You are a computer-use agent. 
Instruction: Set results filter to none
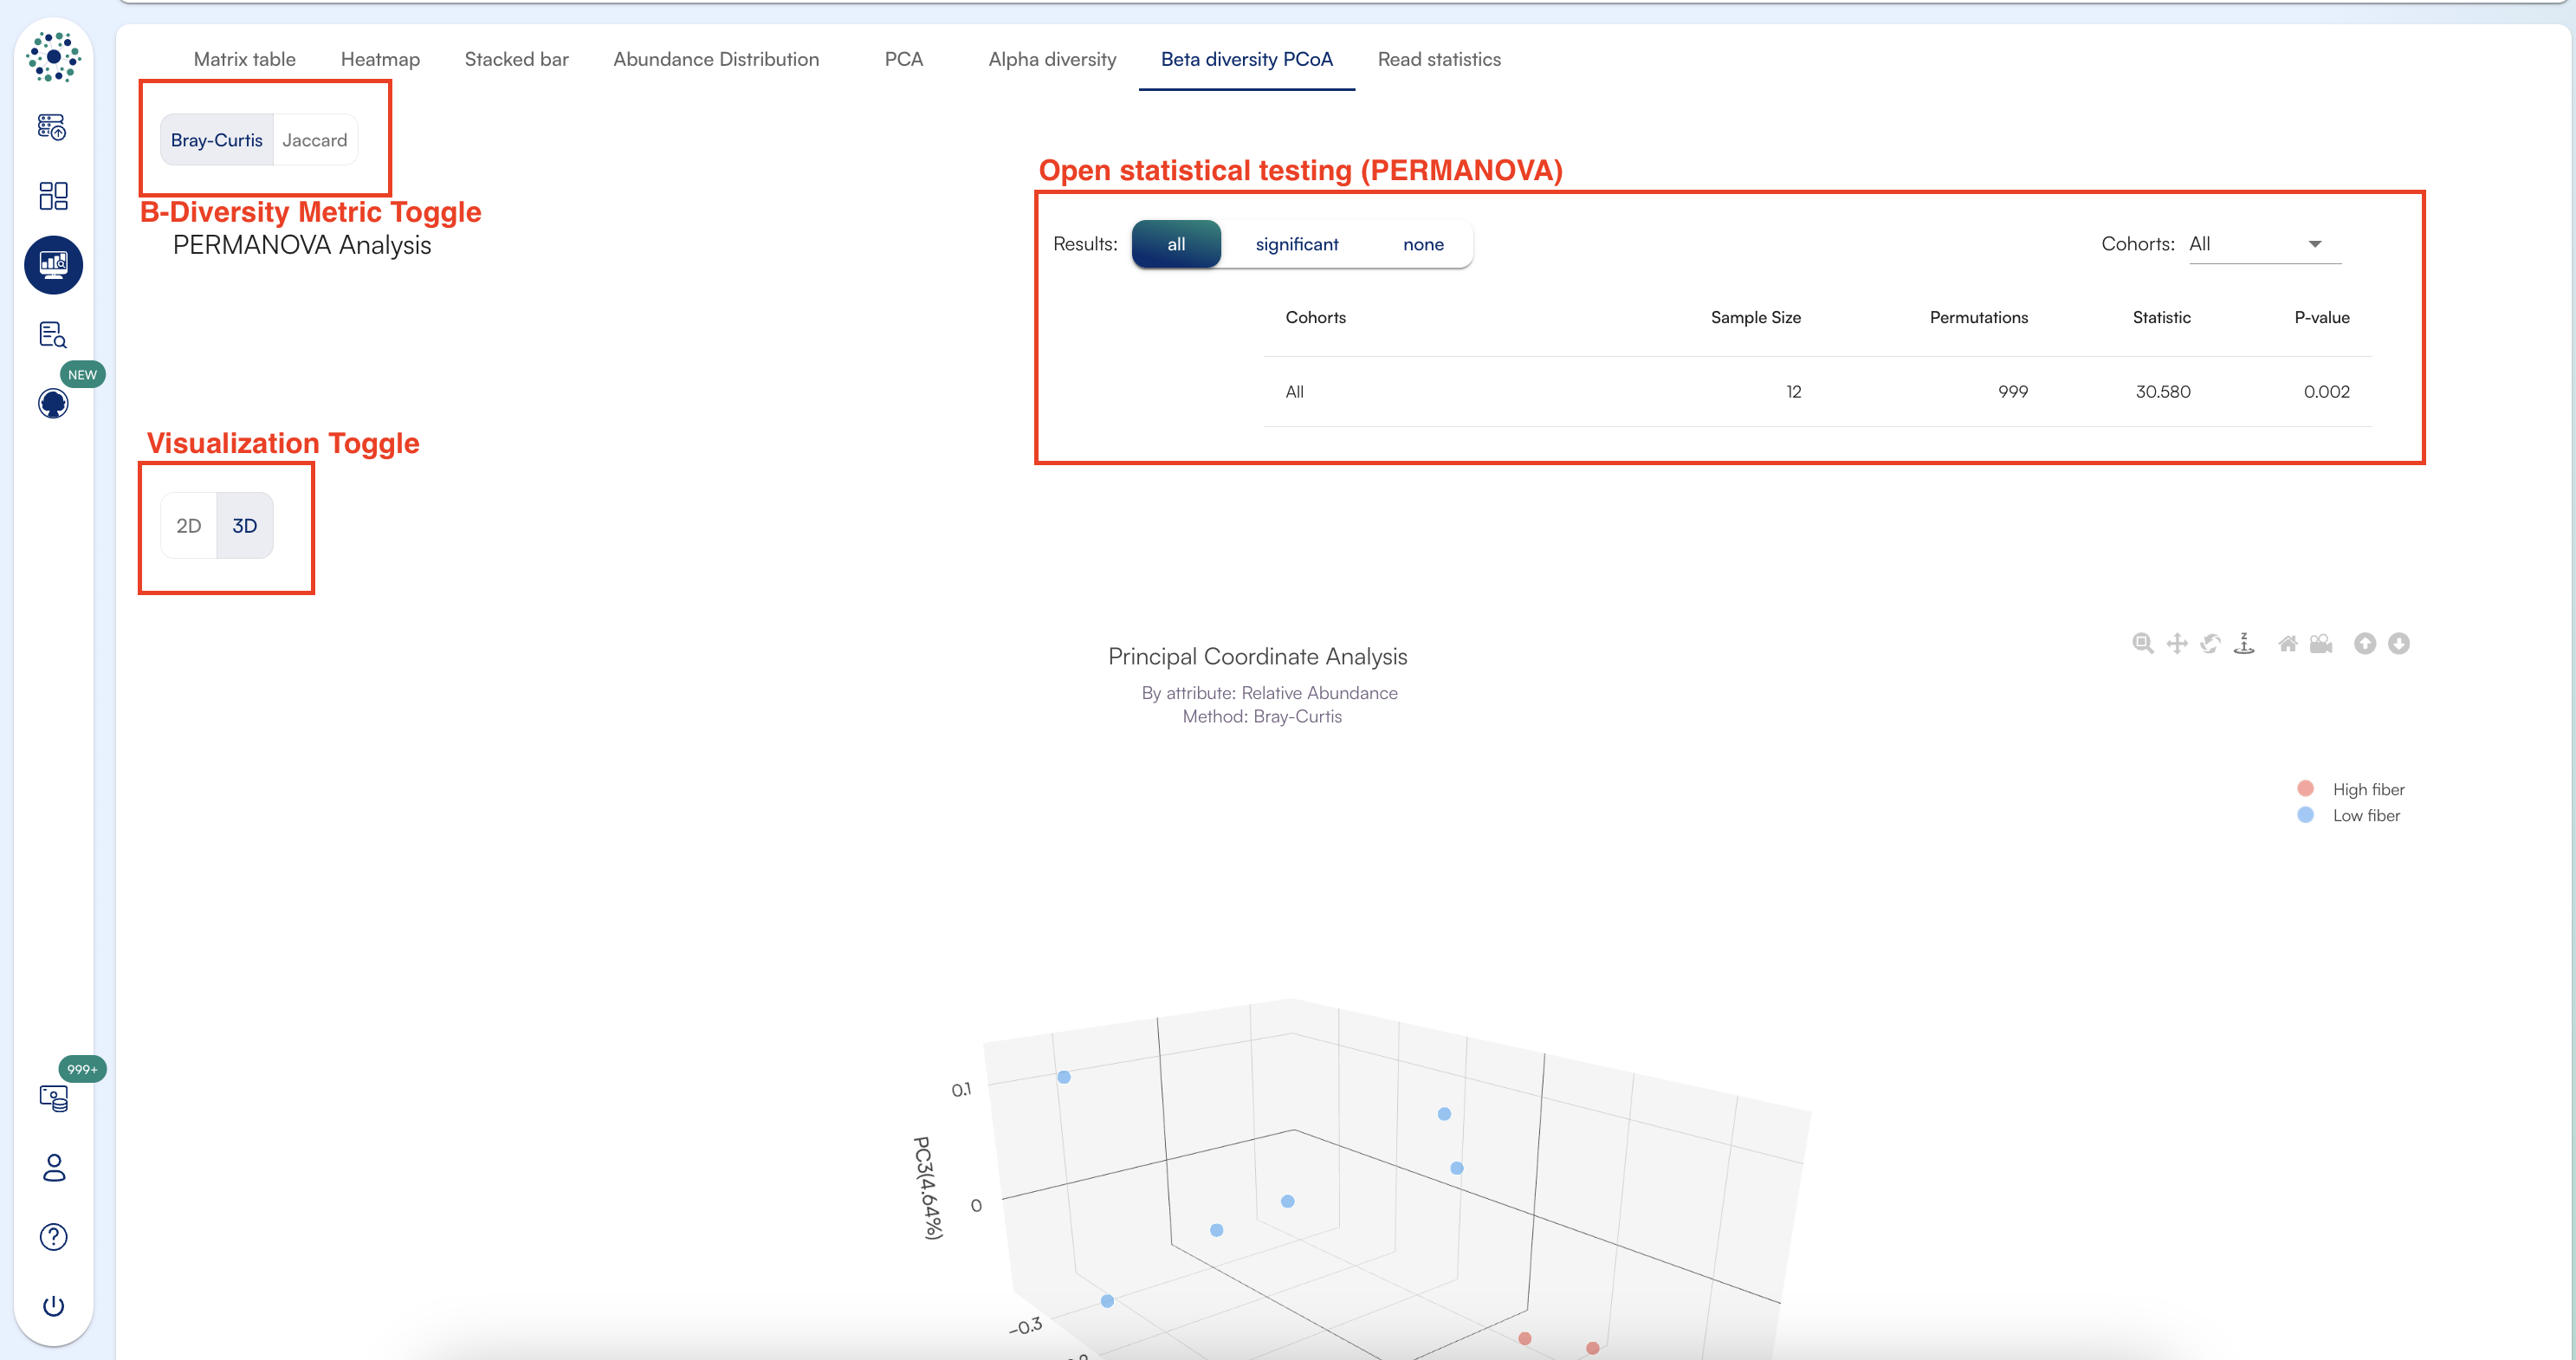tap(1422, 244)
